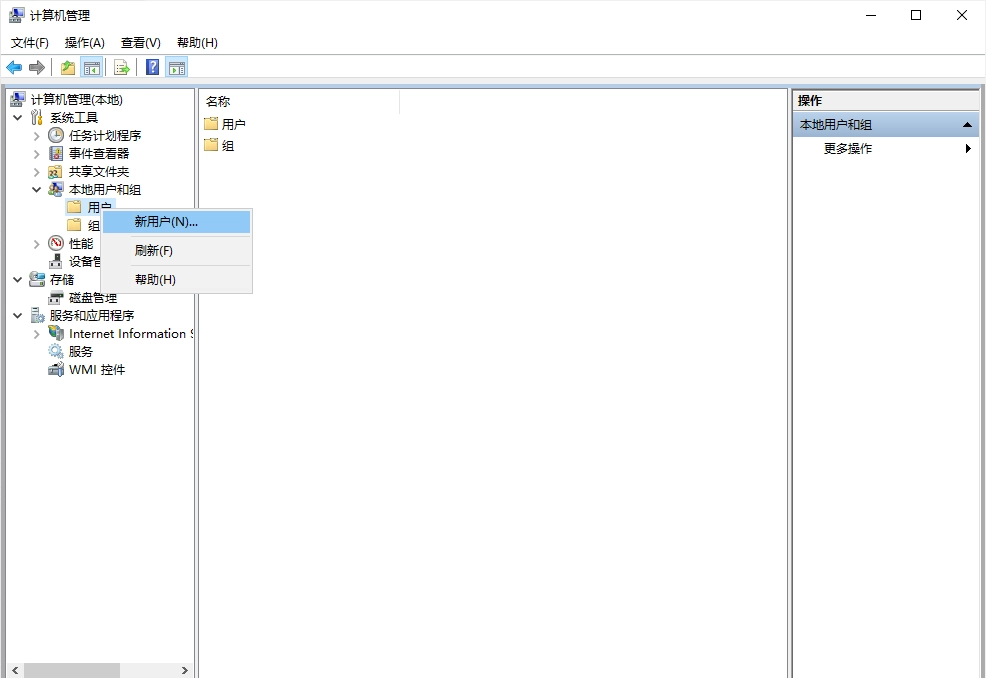Choose 新用户(N)... from the context menu

pyautogui.click(x=166, y=222)
